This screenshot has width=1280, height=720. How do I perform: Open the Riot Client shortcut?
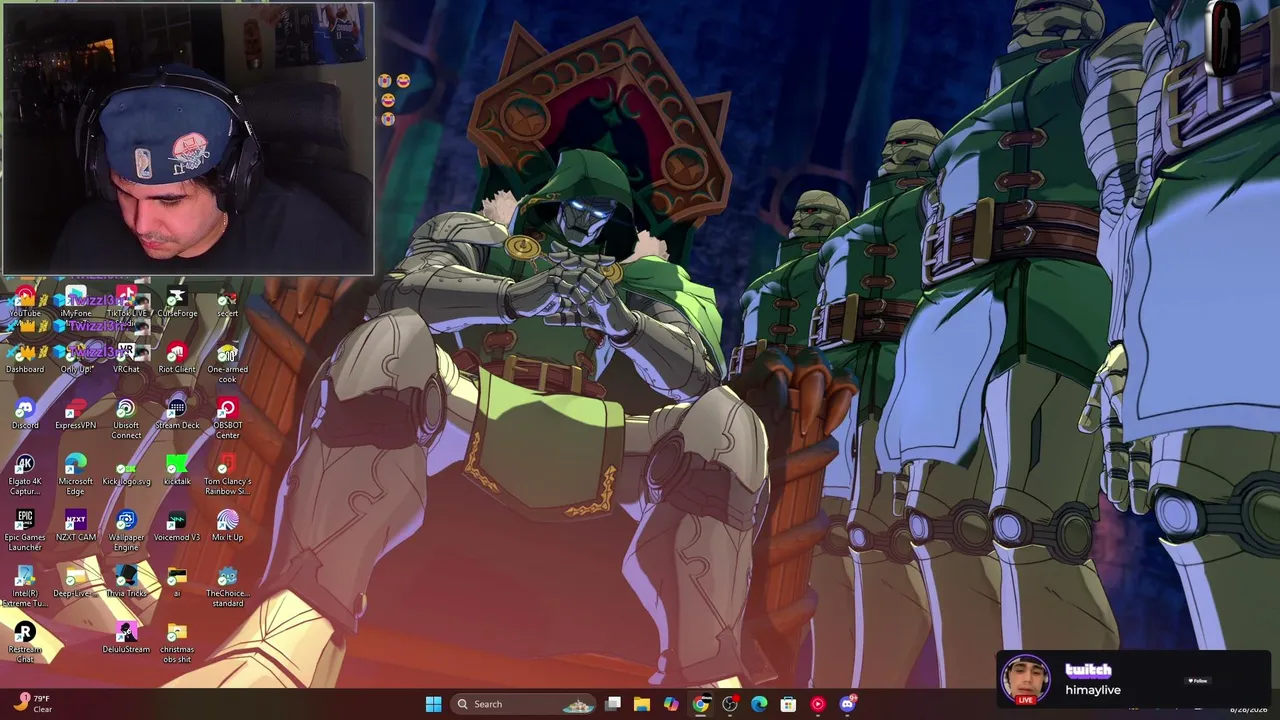point(177,357)
